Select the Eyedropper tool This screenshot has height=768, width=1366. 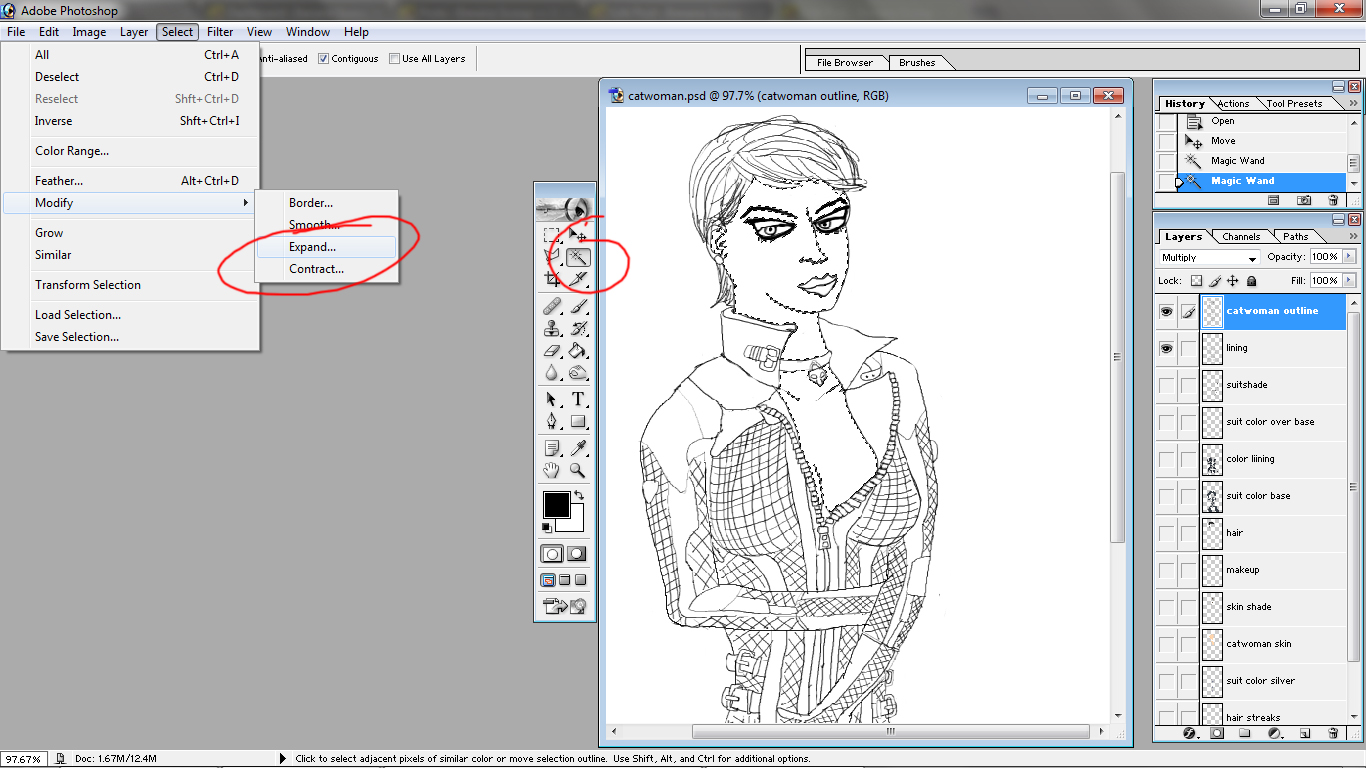(577, 447)
